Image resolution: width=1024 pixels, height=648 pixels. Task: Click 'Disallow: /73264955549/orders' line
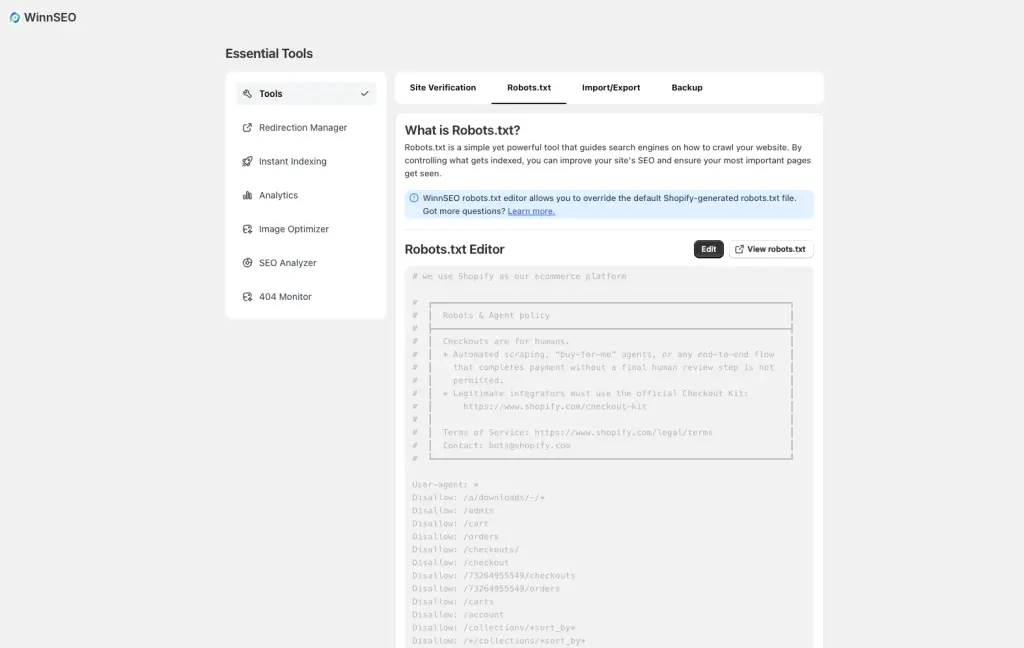click(486, 589)
